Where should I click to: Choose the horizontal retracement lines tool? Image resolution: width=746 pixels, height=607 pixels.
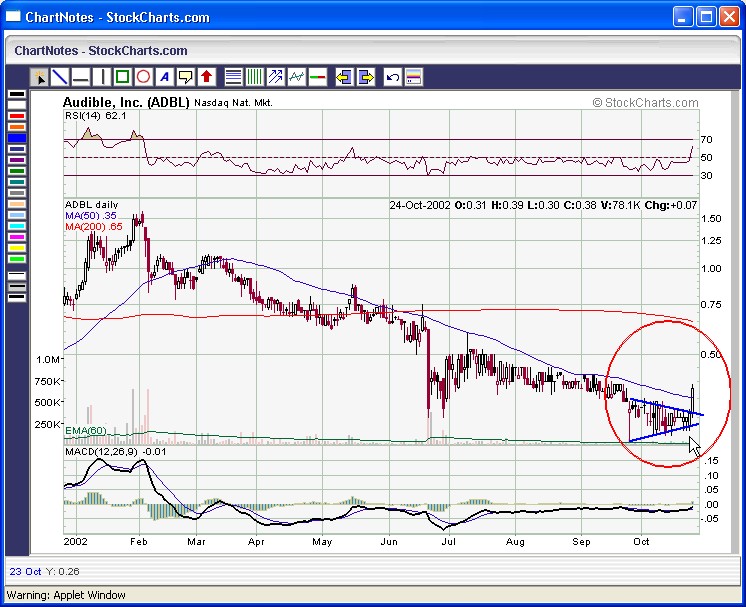click(233, 77)
